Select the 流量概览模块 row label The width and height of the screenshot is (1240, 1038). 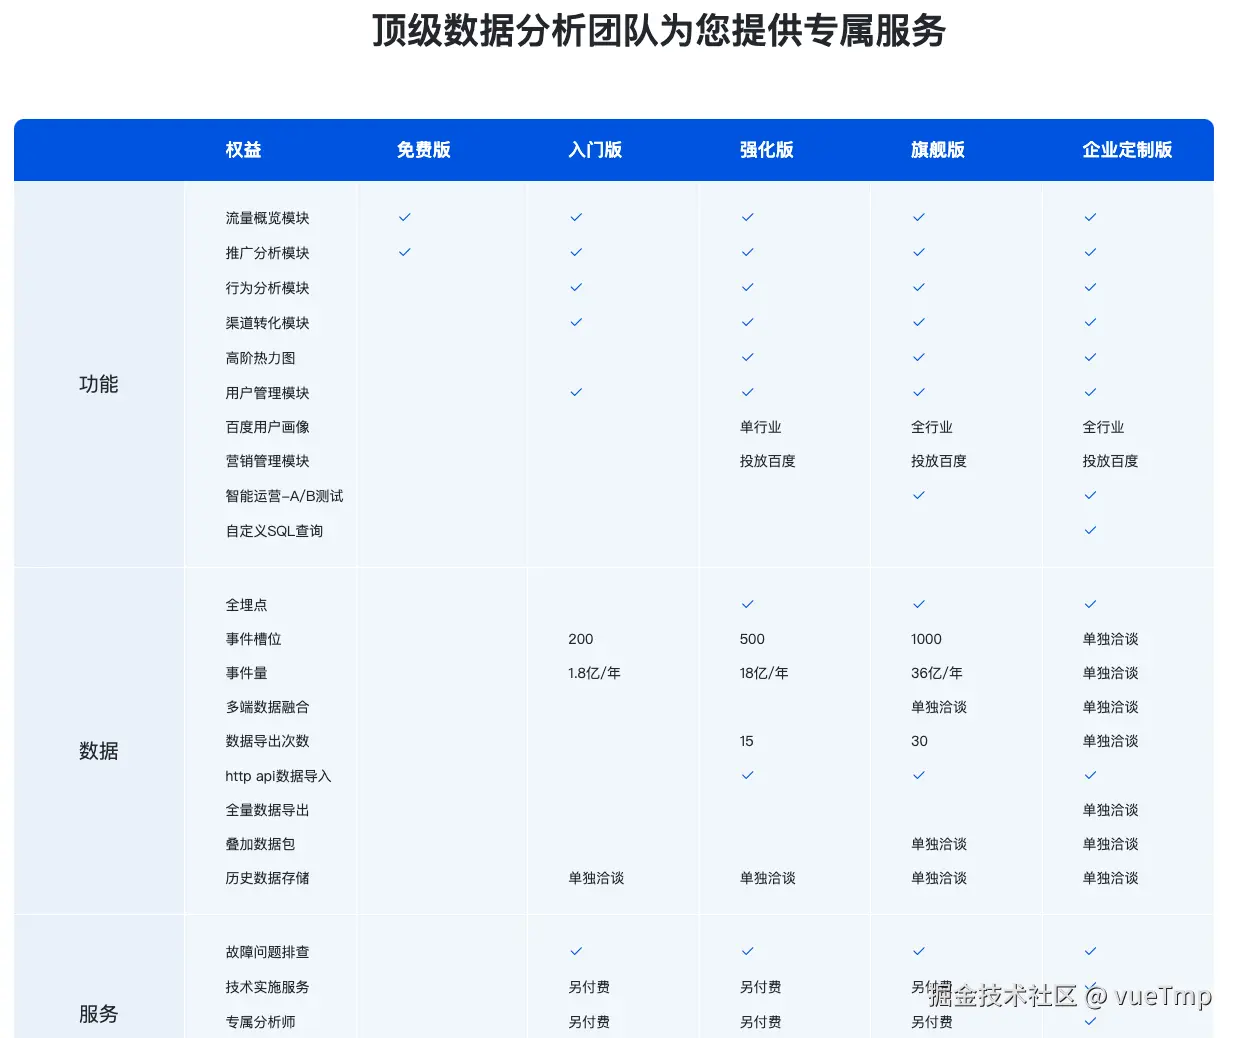pos(267,218)
